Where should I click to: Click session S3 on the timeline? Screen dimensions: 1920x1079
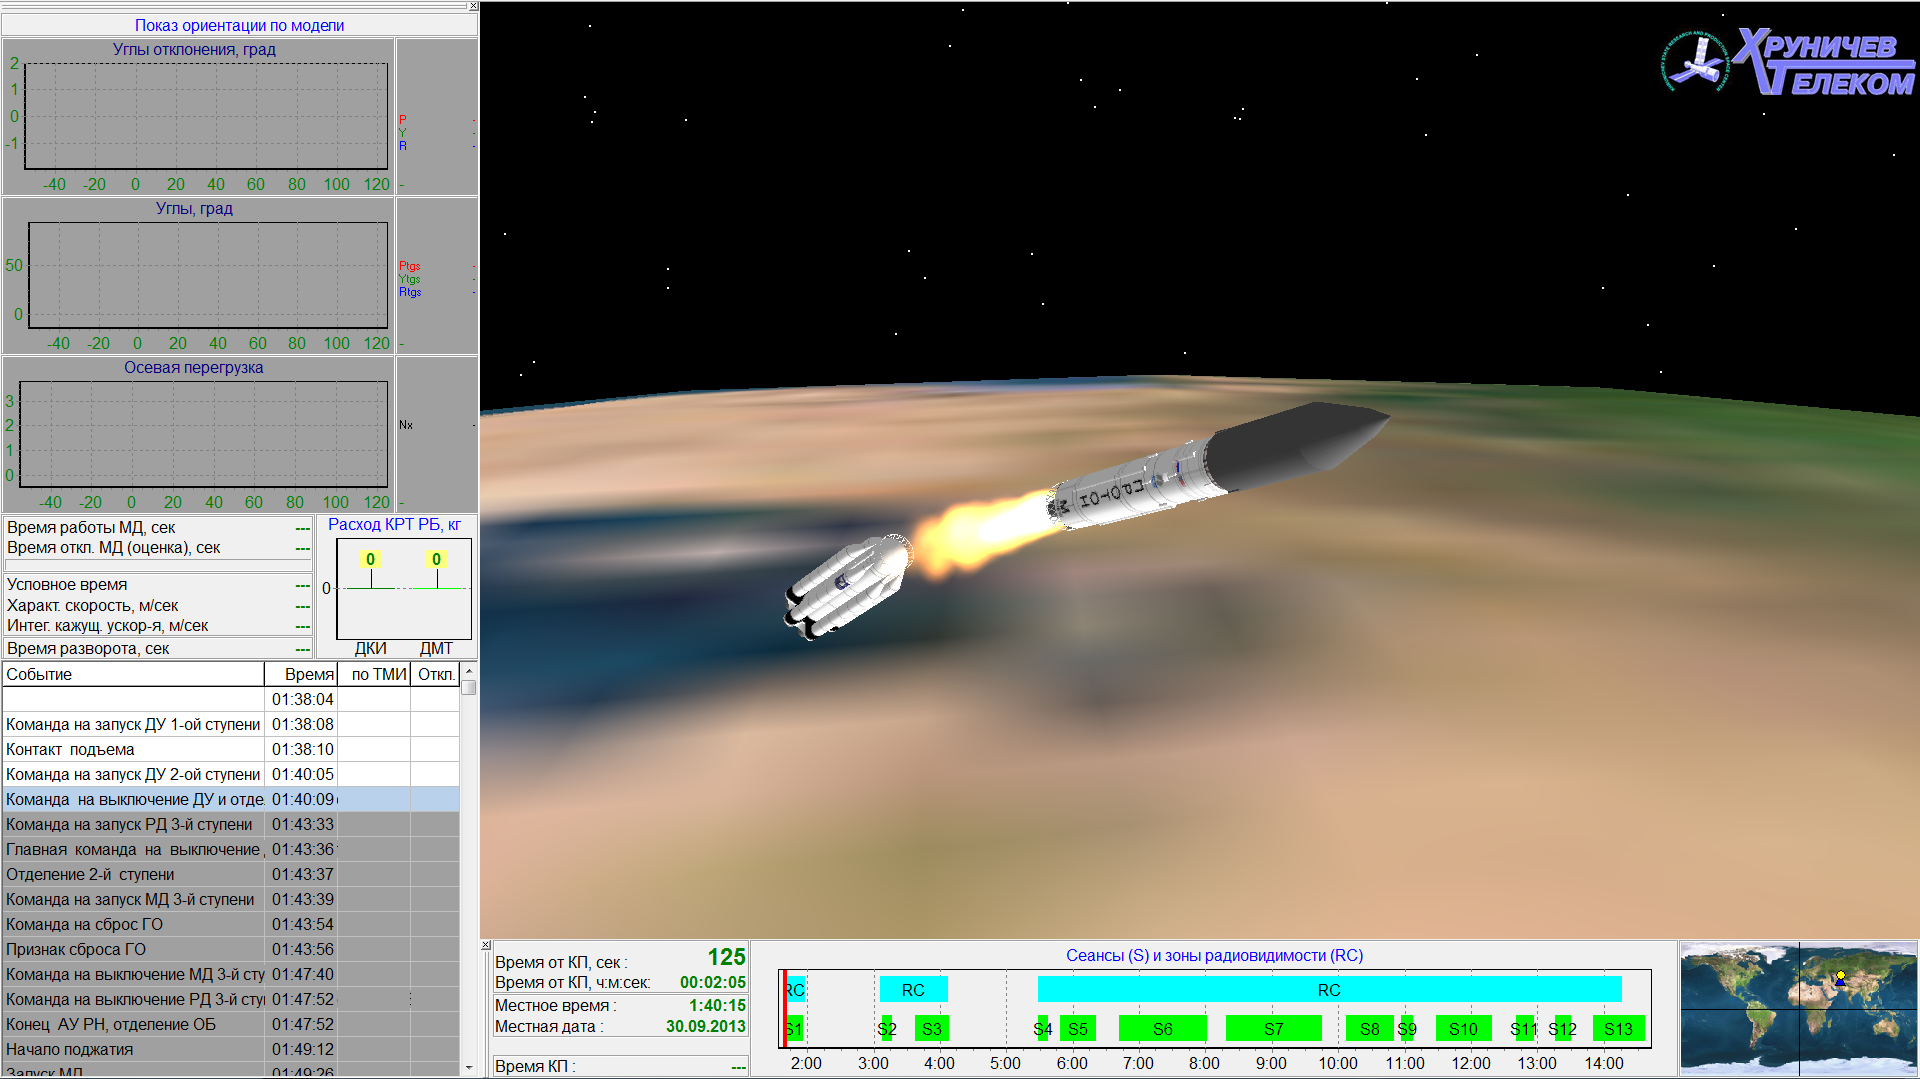tap(931, 1029)
